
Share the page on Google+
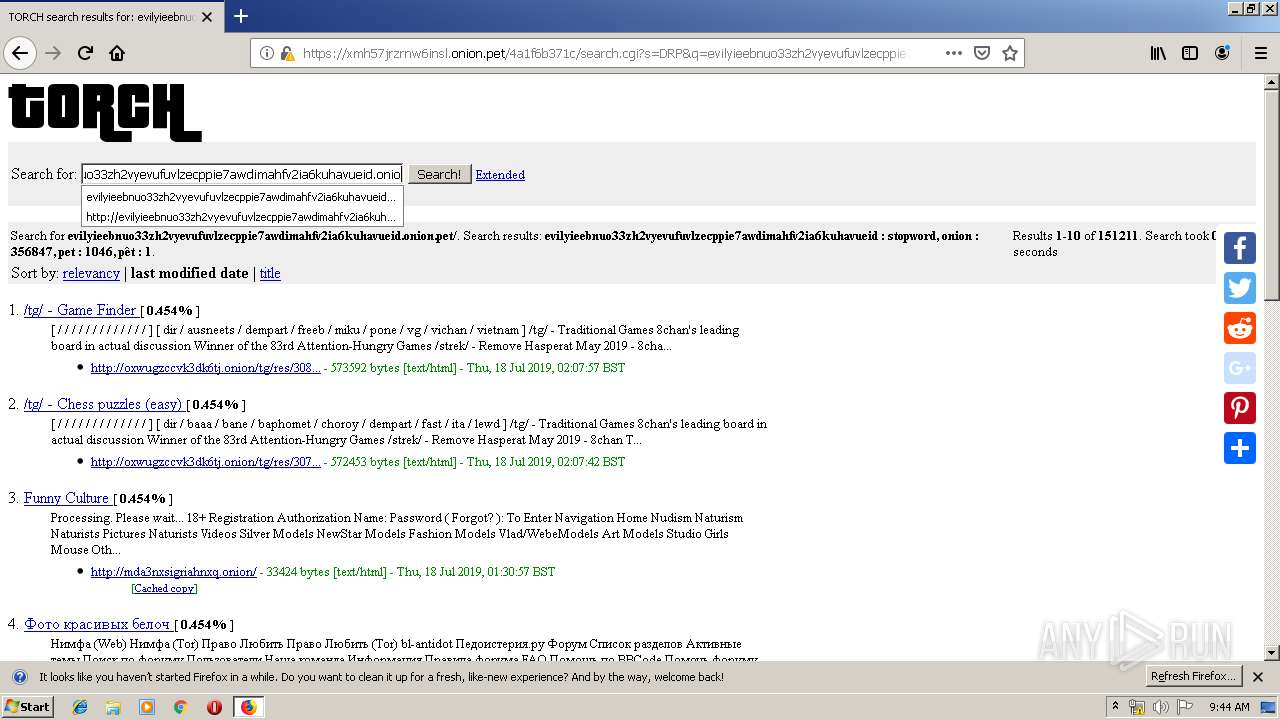tap(1240, 368)
